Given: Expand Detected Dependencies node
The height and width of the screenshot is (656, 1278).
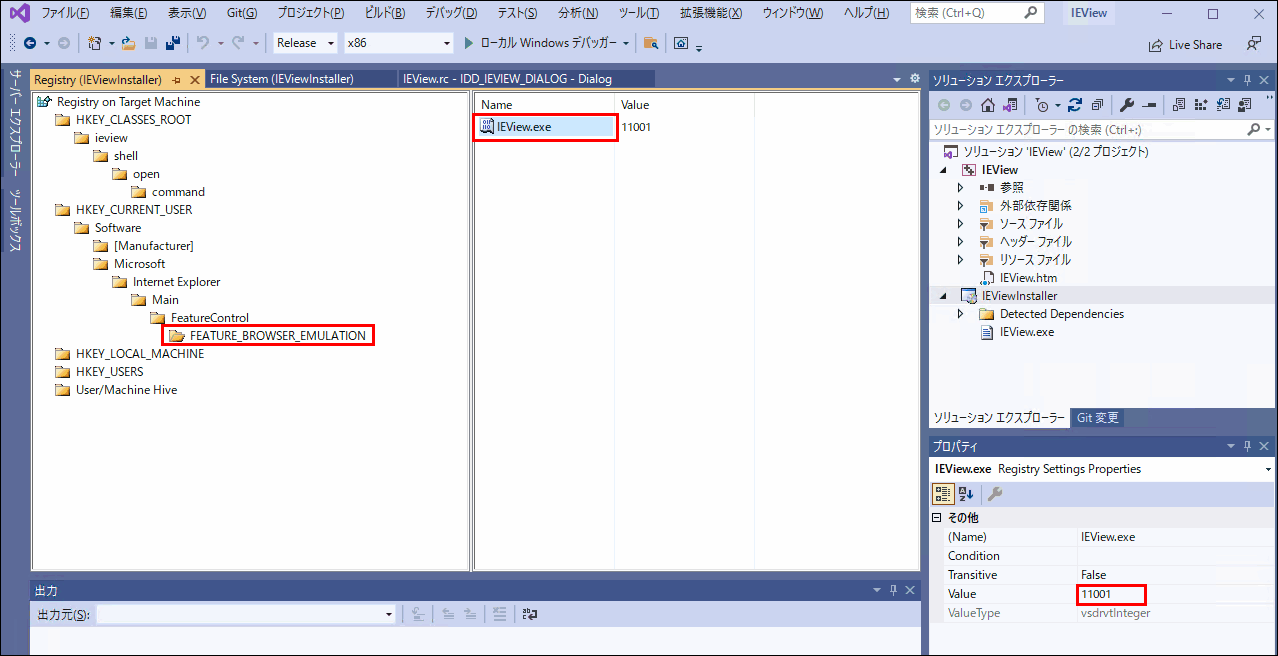Looking at the screenshot, I should pos(961,314).
